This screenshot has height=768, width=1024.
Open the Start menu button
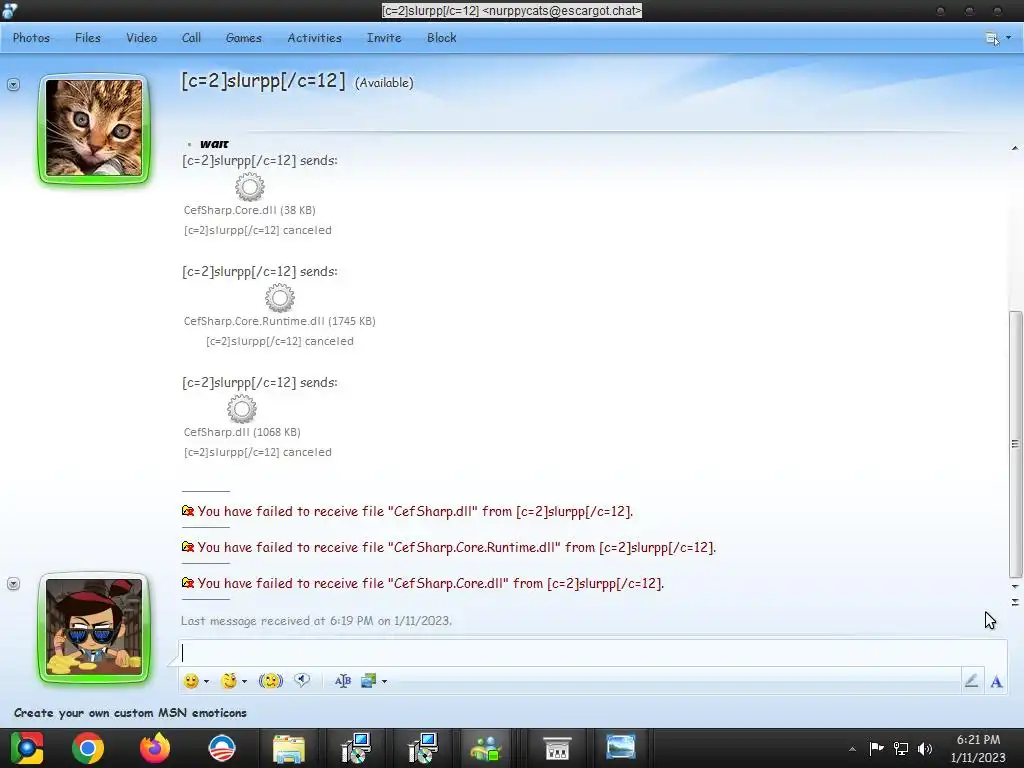[27, 748]
